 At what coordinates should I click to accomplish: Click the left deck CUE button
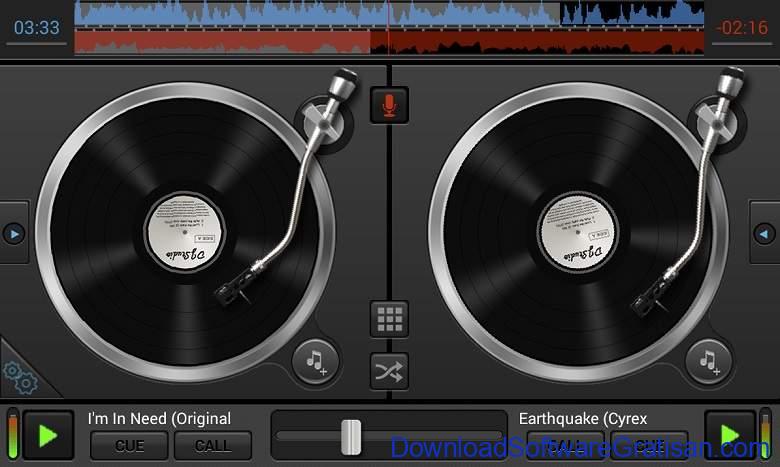click(129, 445)
